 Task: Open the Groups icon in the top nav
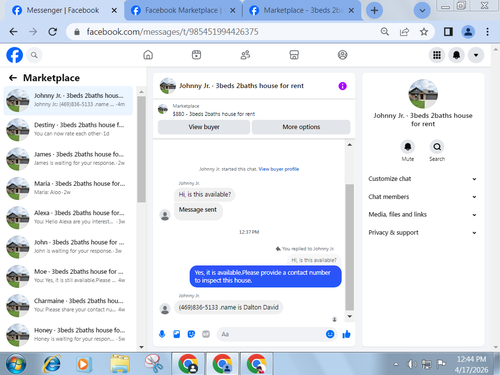point(342,55)
